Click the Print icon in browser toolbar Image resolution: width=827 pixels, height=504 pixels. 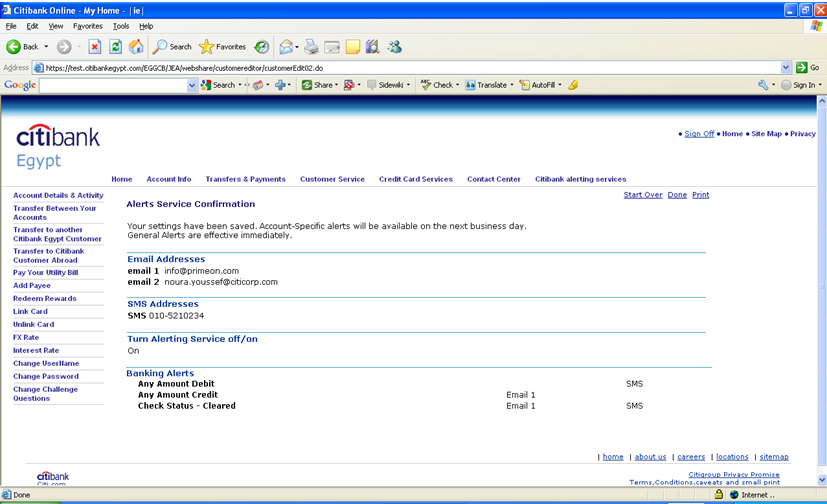311,47
